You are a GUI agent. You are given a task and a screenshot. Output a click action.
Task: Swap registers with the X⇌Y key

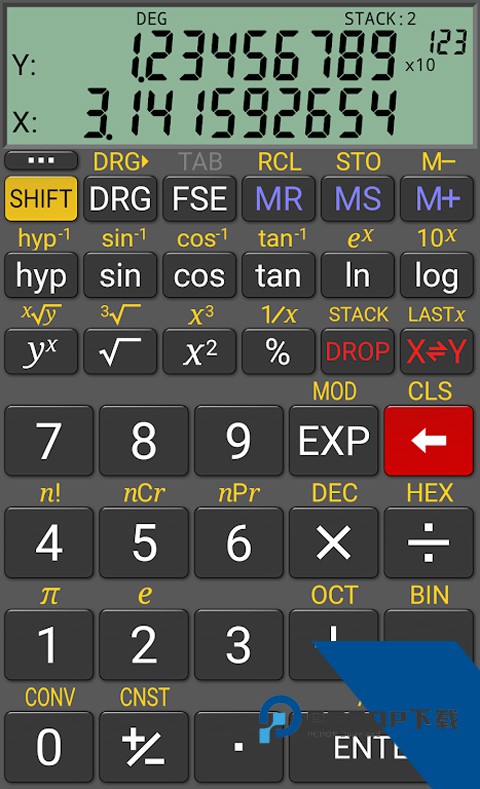(x=437, y=351)
